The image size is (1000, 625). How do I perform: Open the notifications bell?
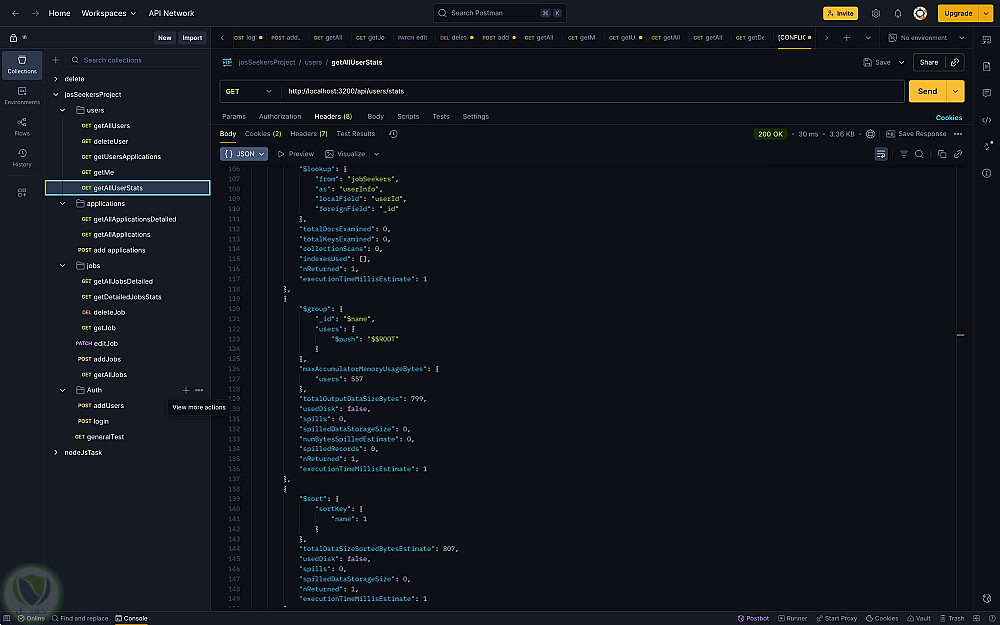898,13
